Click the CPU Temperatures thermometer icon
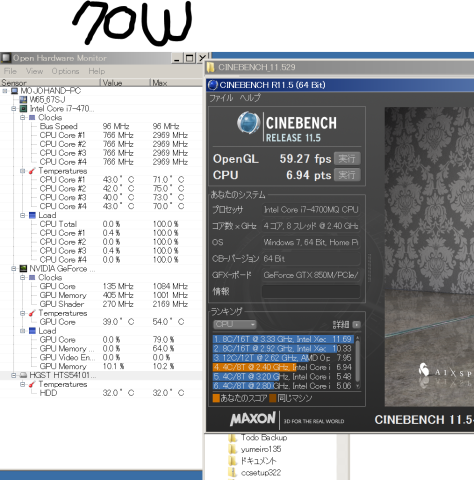This screenshot has height=480, width=474. 32,171
